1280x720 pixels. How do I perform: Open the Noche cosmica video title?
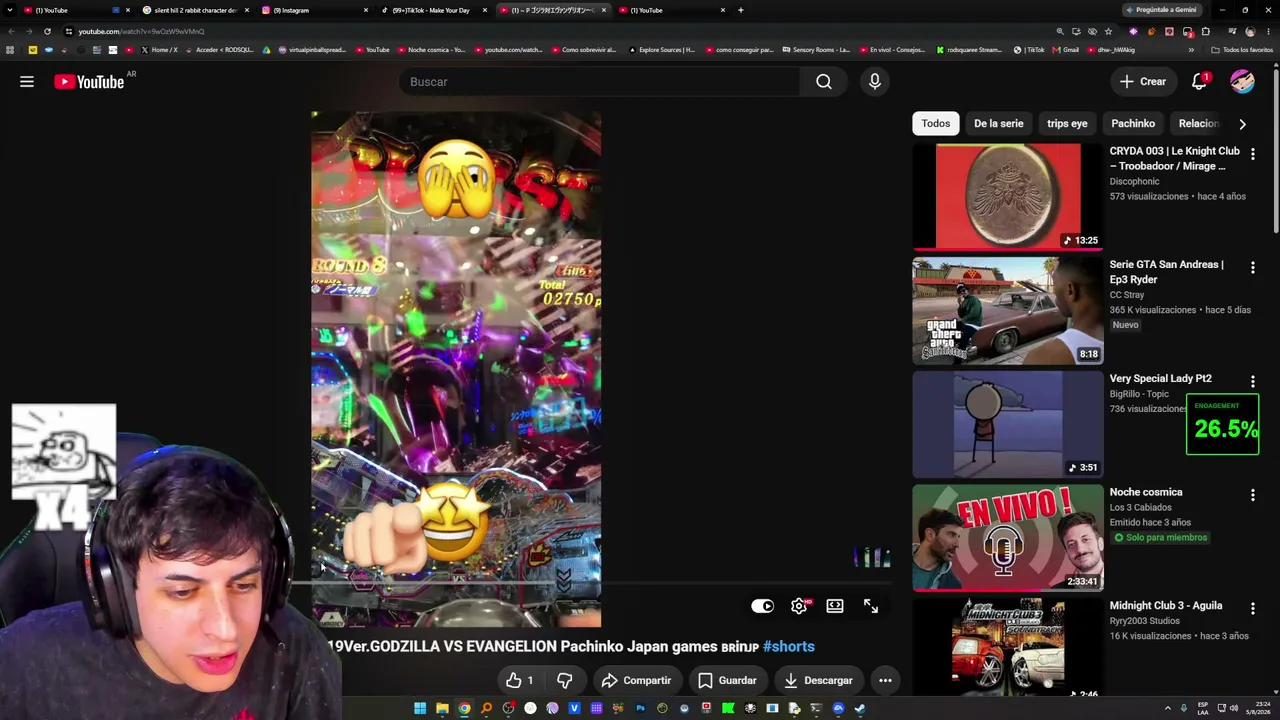(1146, 492)
